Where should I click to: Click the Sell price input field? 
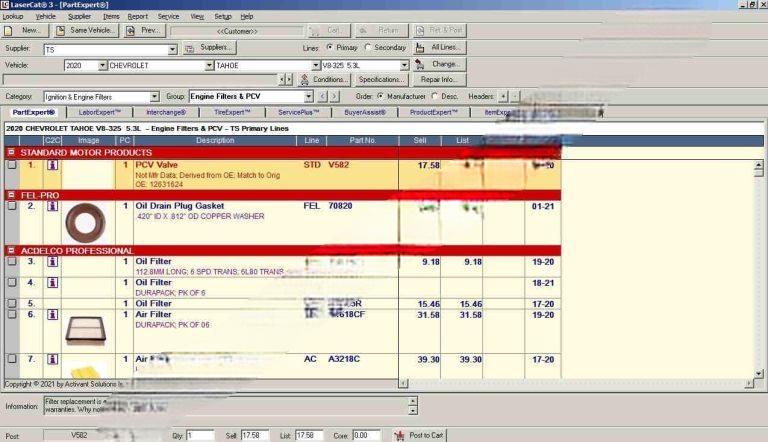[255, 435]
